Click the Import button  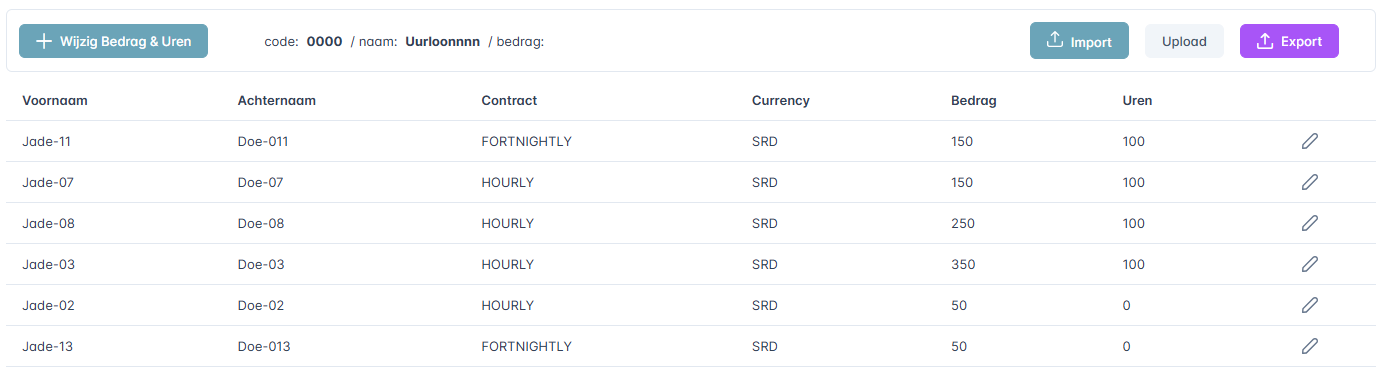click(1079, 41)
